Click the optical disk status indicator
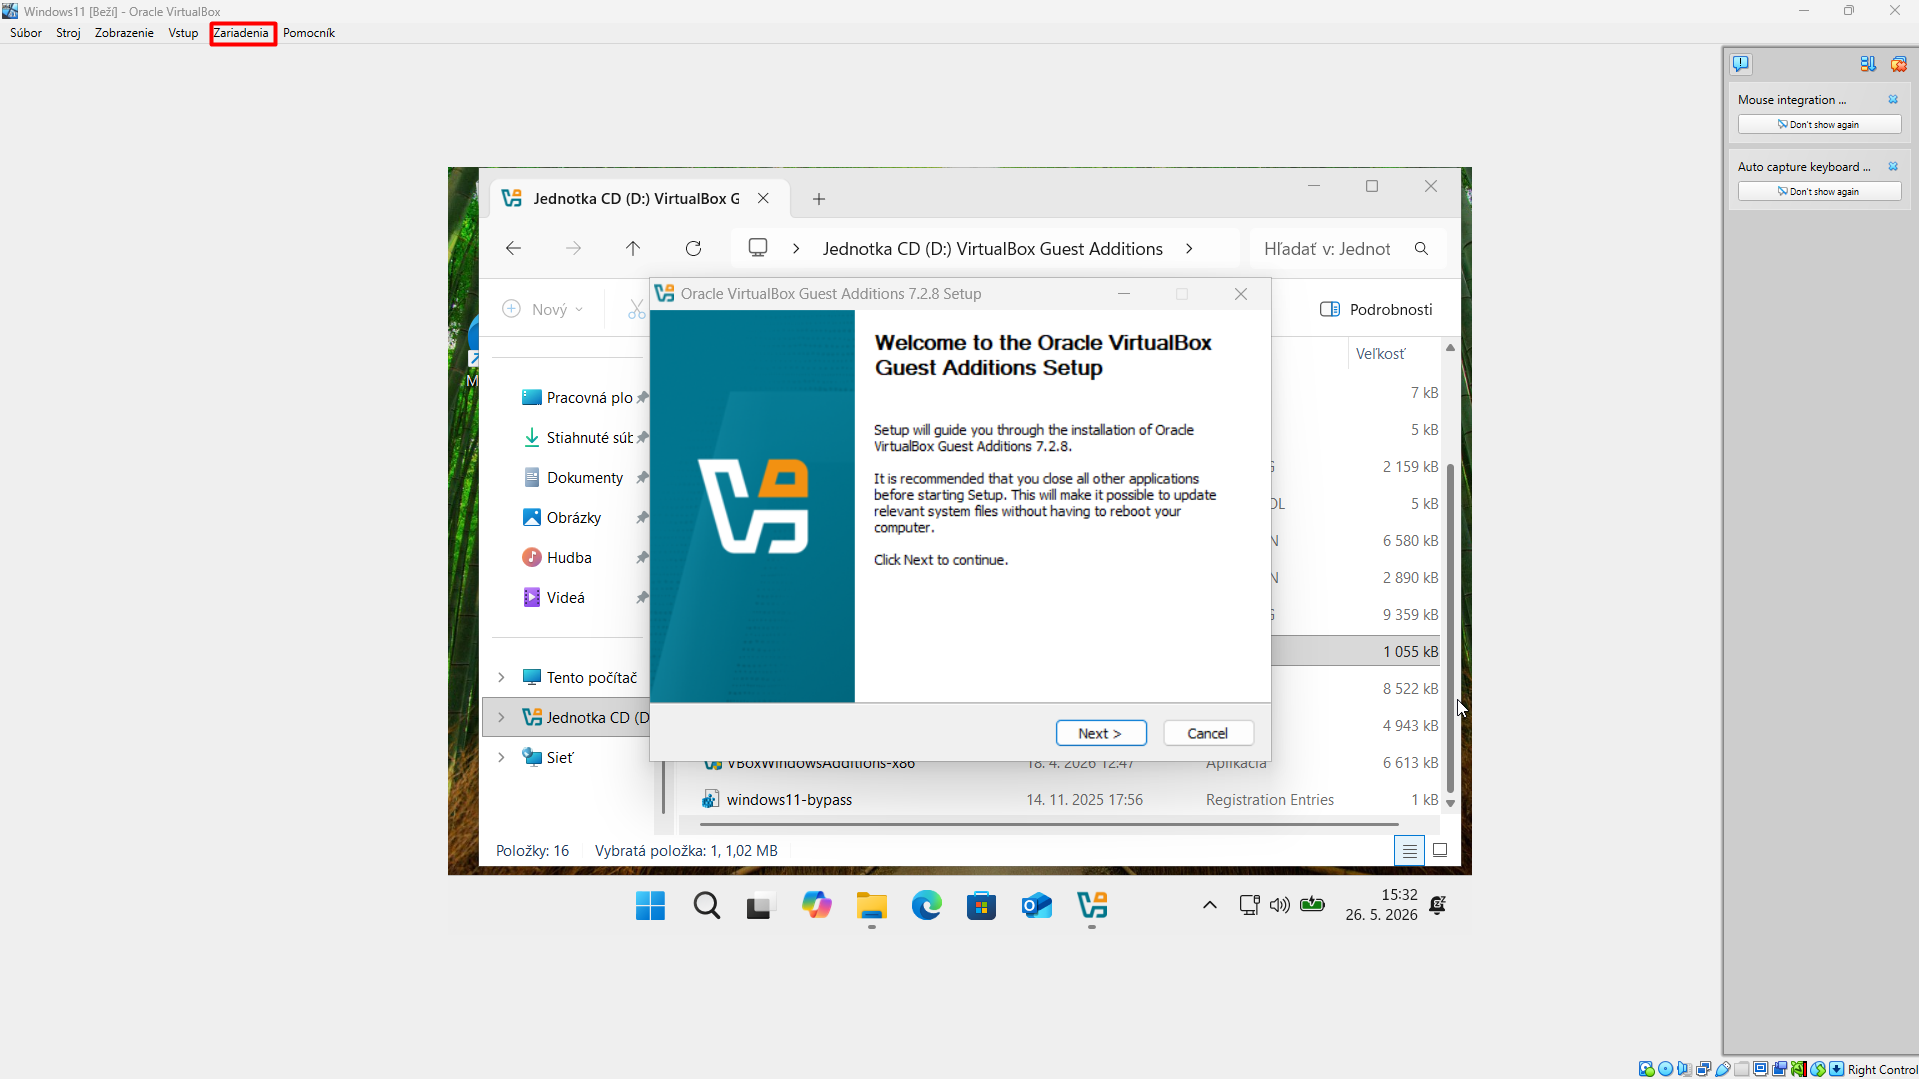Image resolution: width=1919 pixels, height=1079 pixels. 1665,1069
